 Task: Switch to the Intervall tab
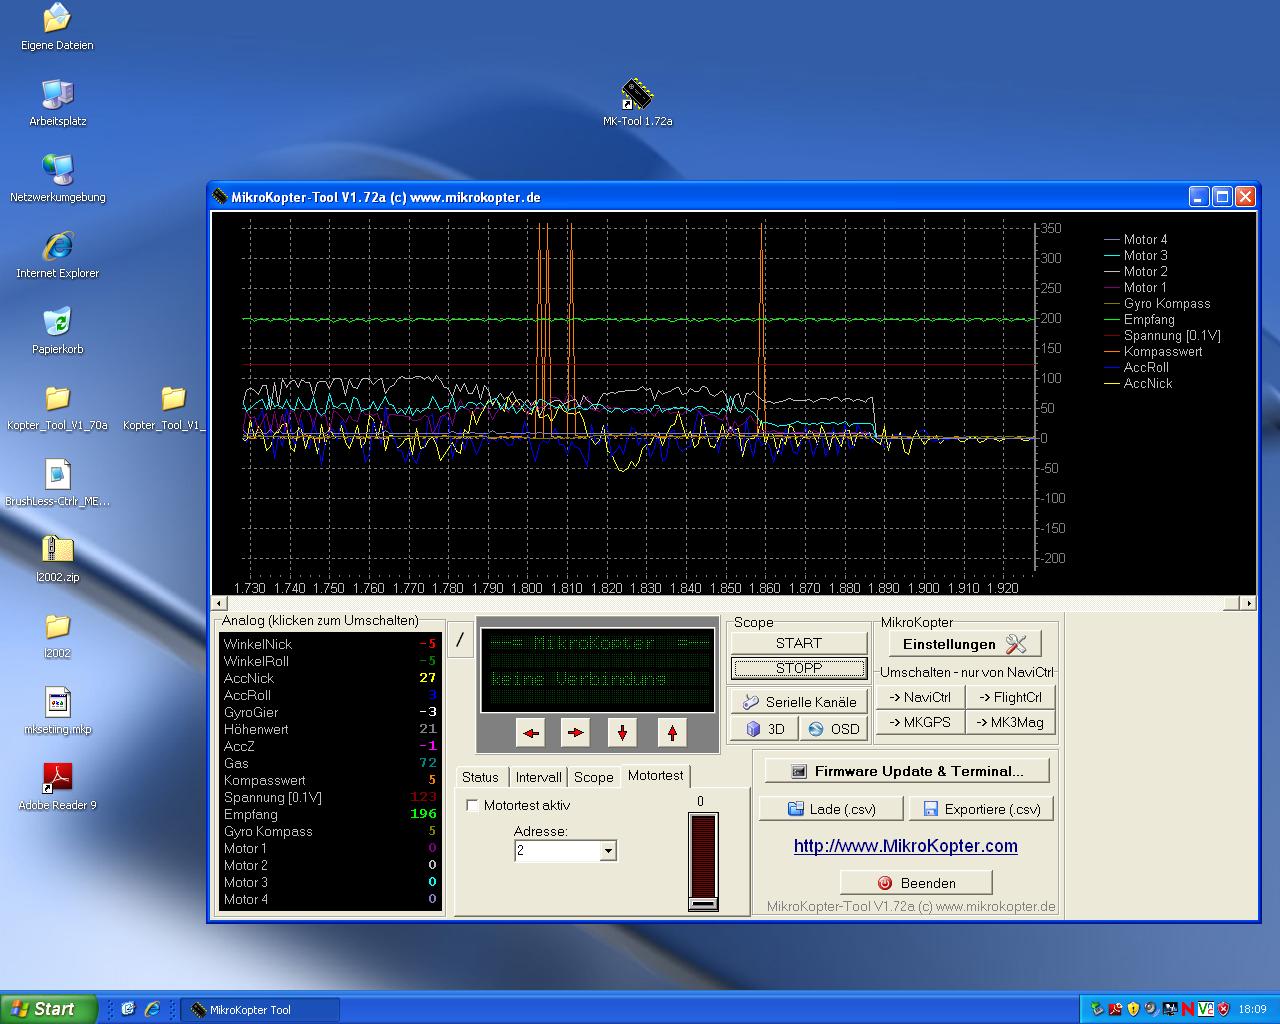click(x=538, y=777)
